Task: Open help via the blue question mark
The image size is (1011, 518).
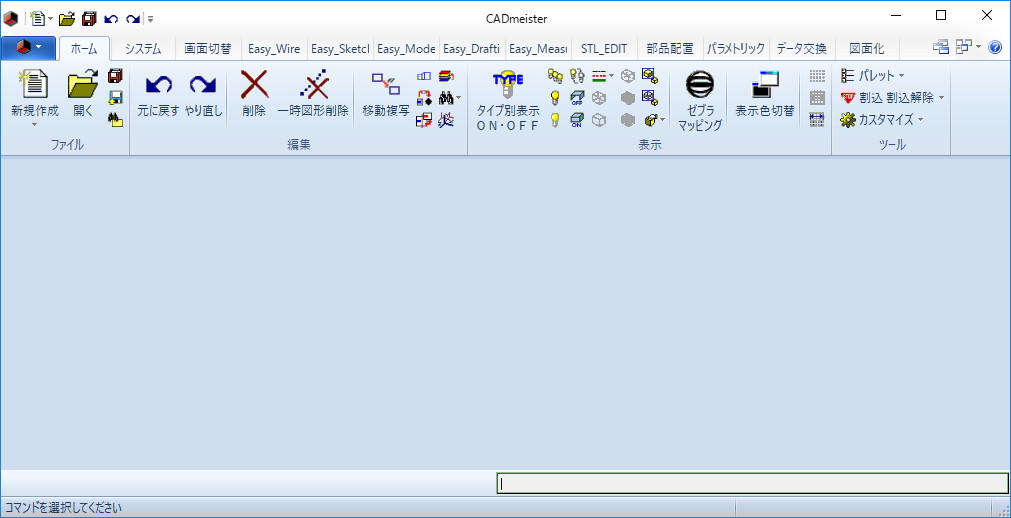Action: pyautogui.click(x=995, y=46)
